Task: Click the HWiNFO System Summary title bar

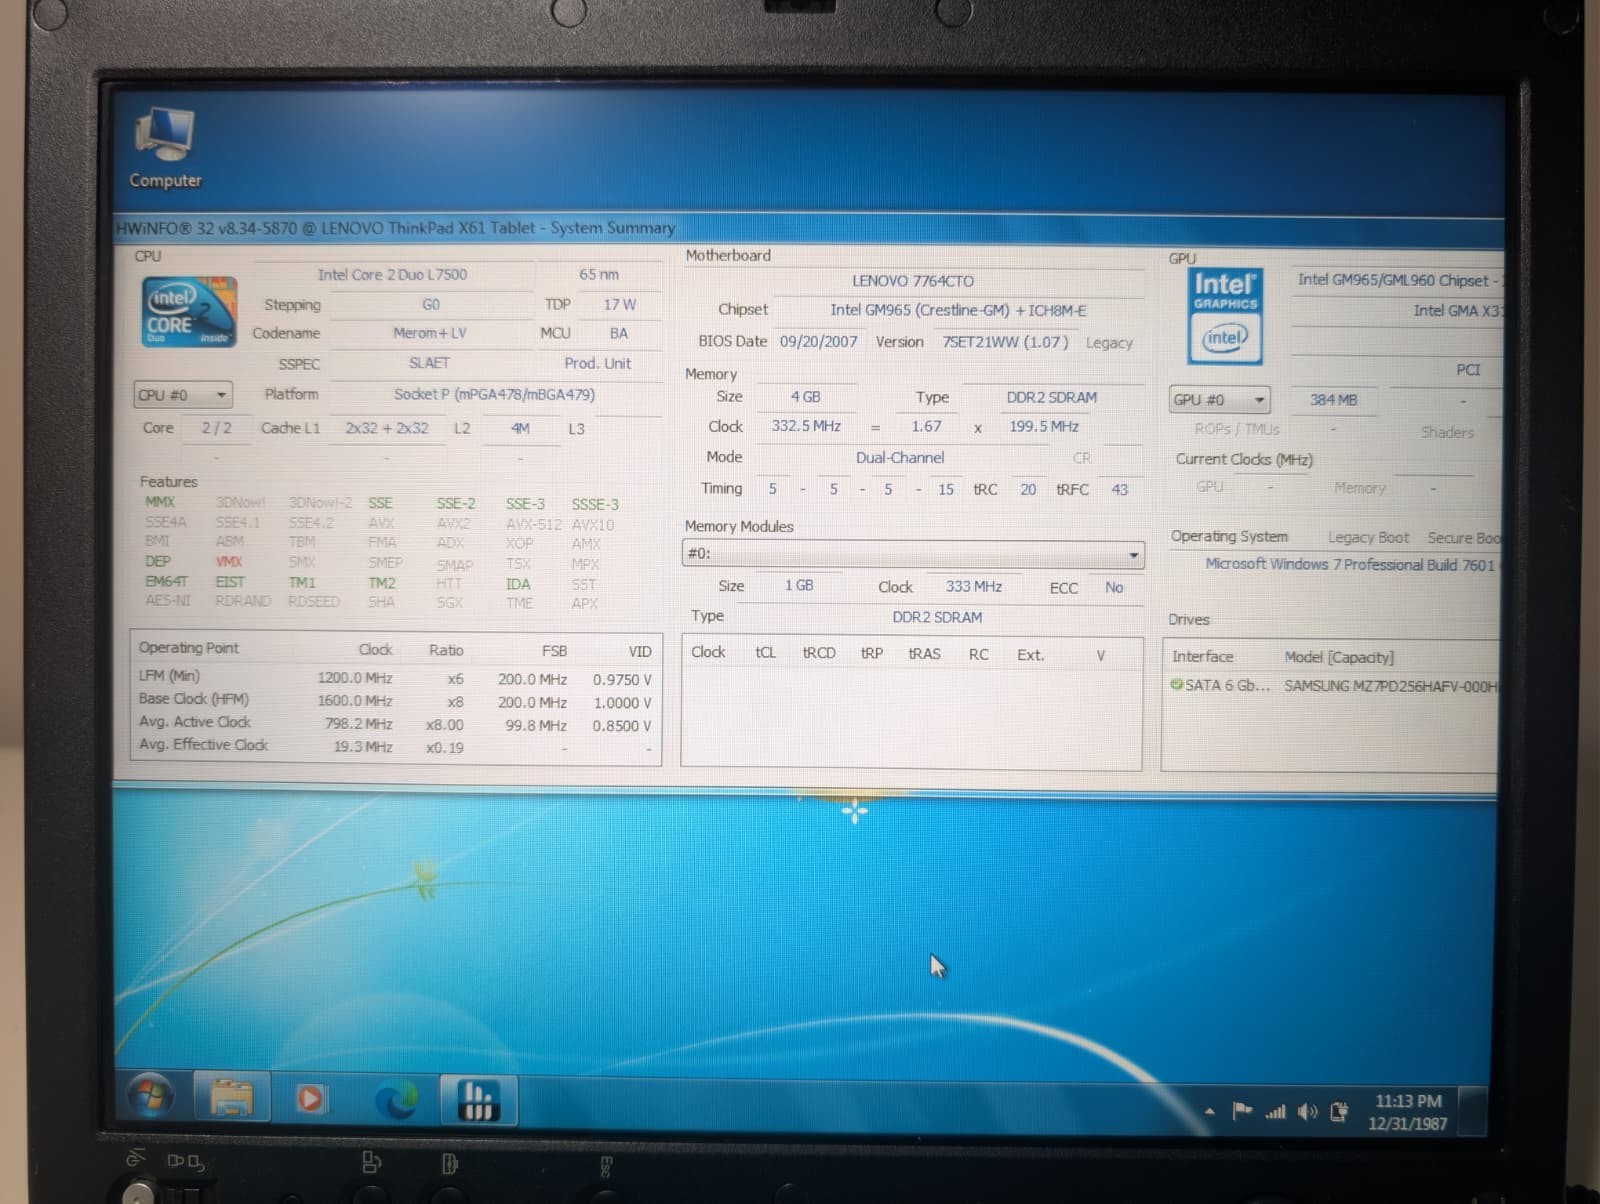Action: [x=808, y=228]
